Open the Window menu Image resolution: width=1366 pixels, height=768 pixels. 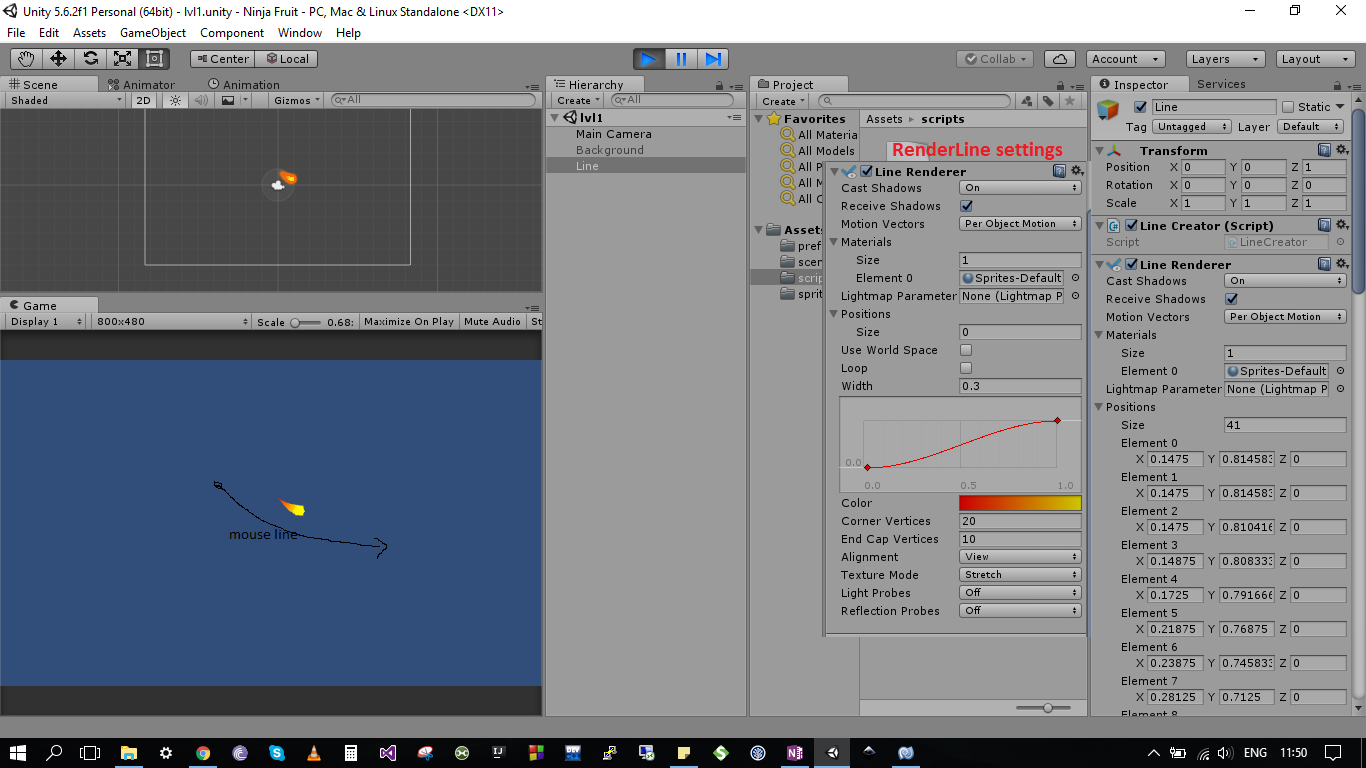tap(300, 33)
